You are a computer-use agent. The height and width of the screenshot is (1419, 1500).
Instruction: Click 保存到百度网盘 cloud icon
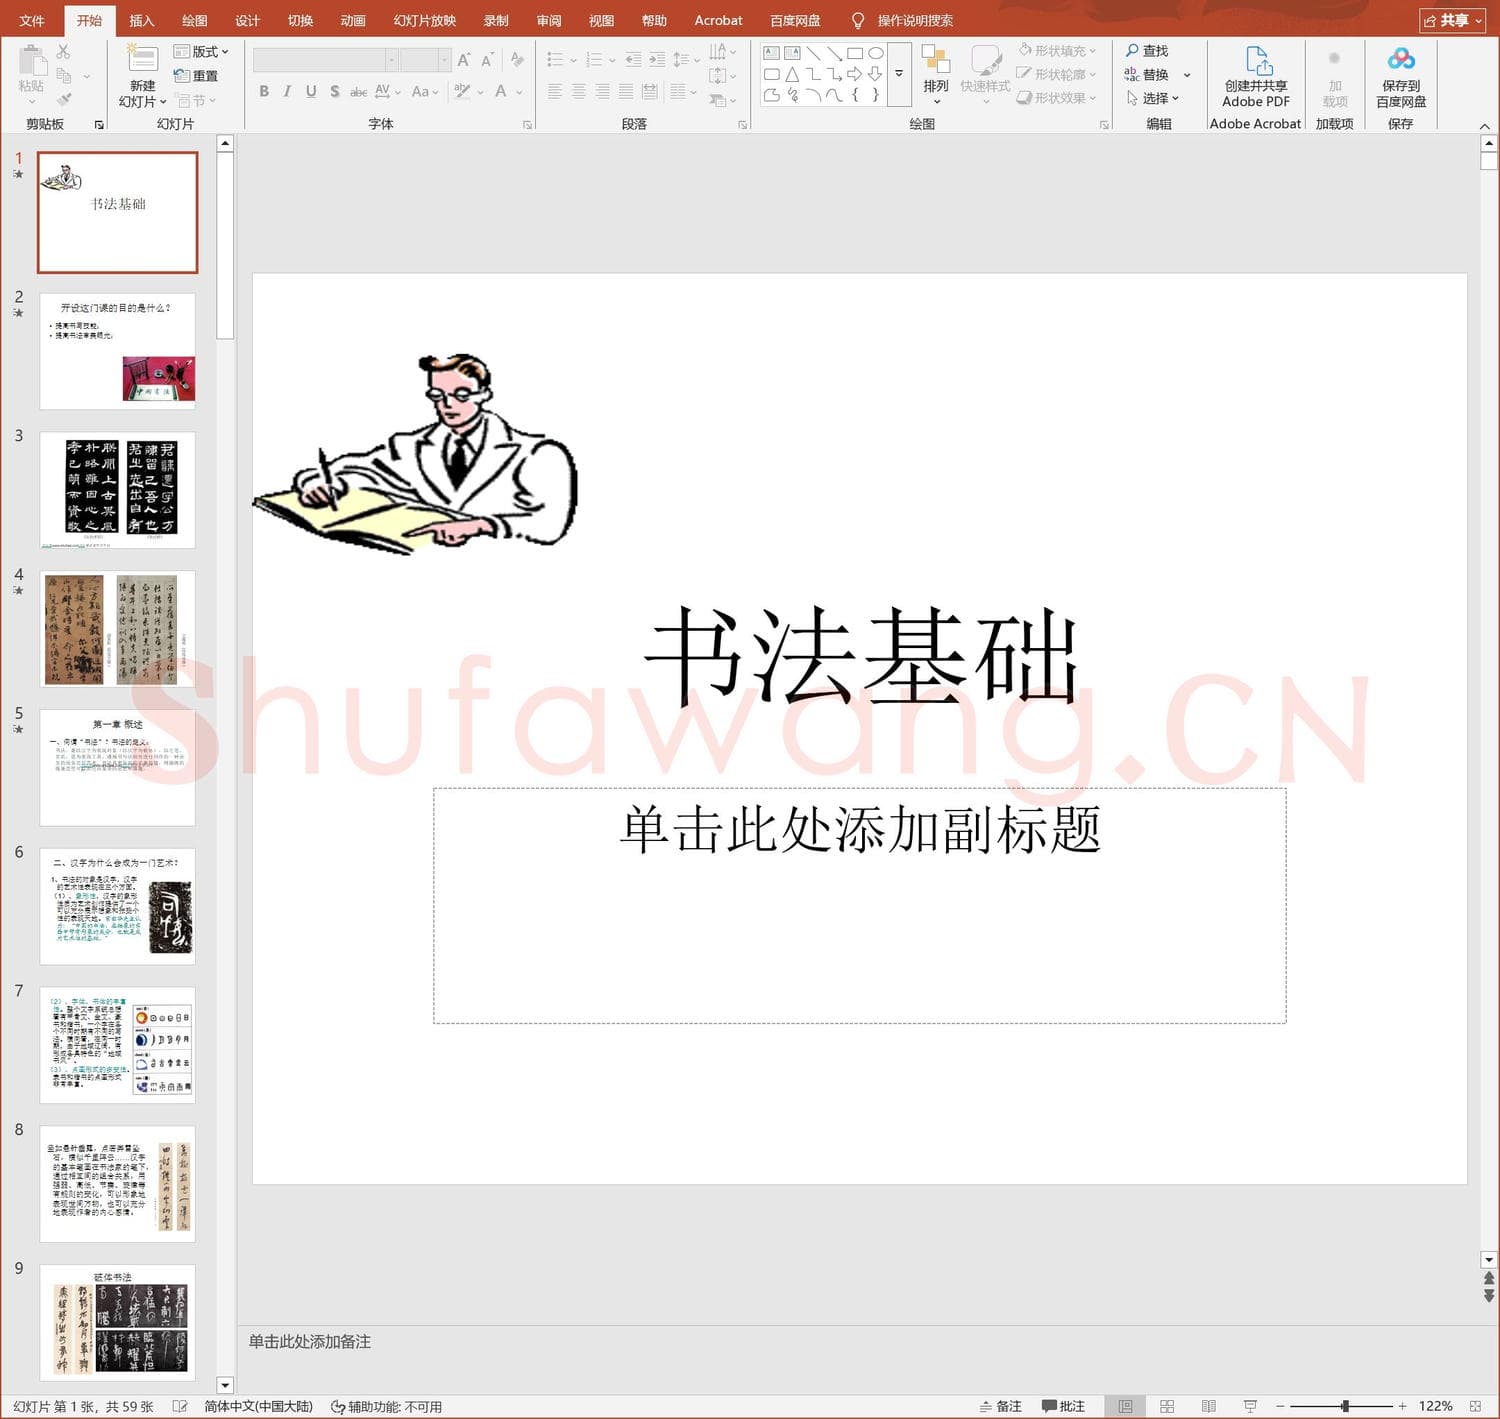1401,59
